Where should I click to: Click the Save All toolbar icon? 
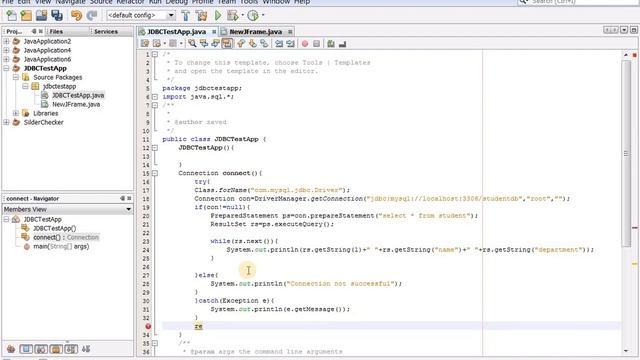coord(57,16)
